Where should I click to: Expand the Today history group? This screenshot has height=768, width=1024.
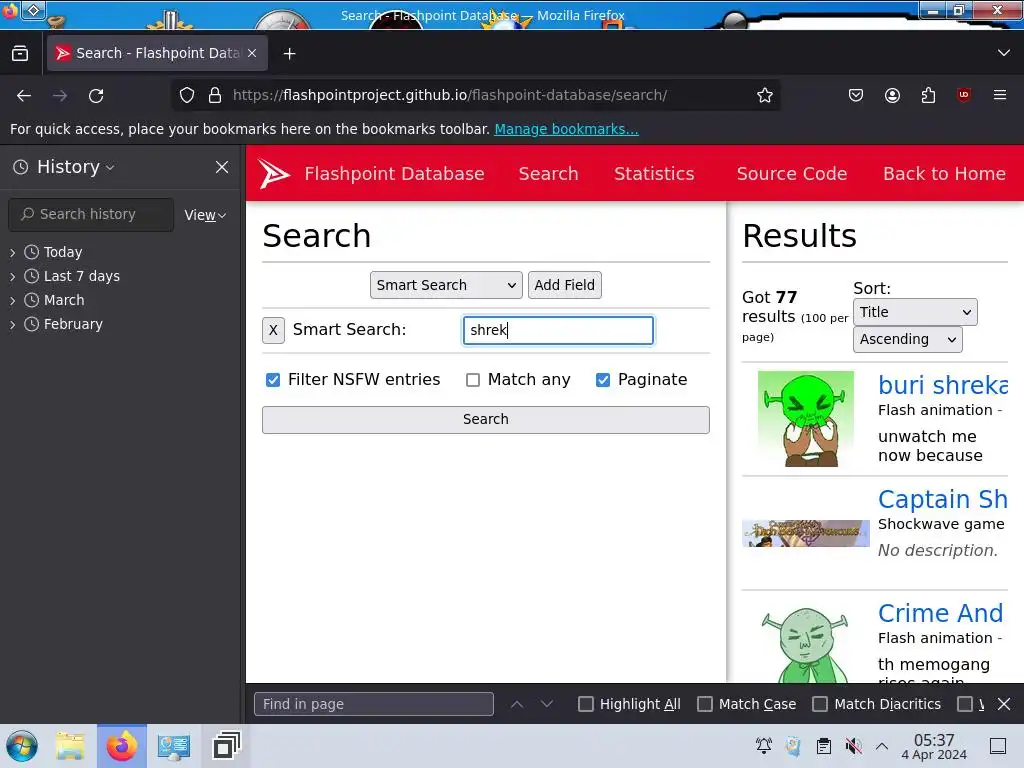click(12, 252)
